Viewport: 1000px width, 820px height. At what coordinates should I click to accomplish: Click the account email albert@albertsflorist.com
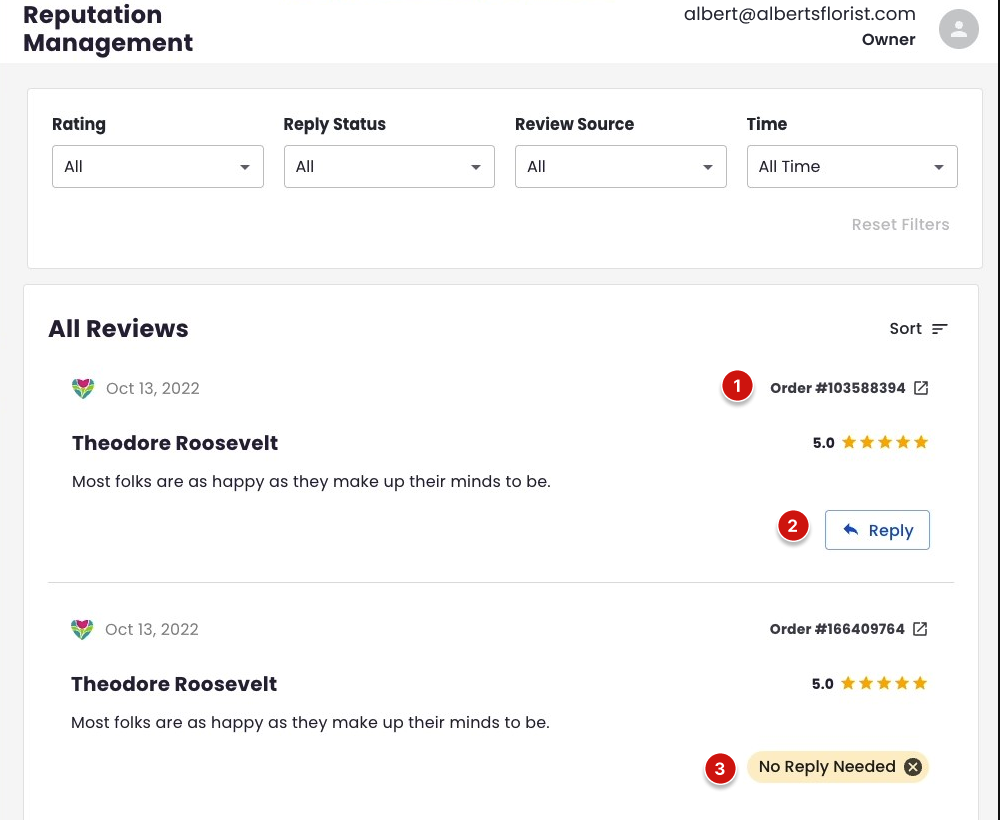coord(799,14)
